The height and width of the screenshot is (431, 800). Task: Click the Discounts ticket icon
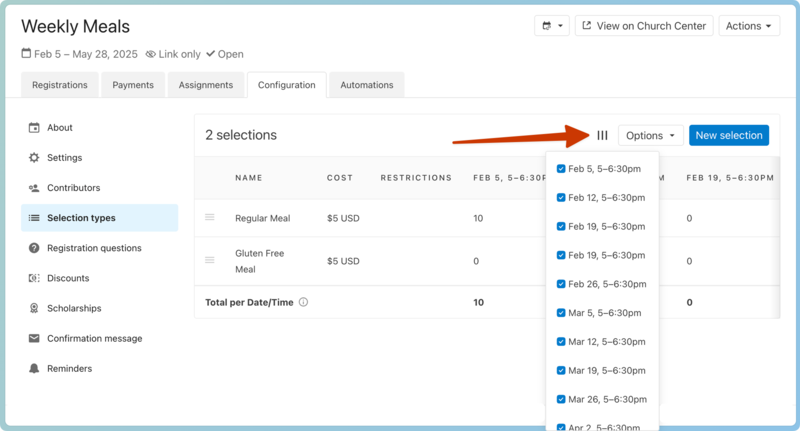click(34, 278)
